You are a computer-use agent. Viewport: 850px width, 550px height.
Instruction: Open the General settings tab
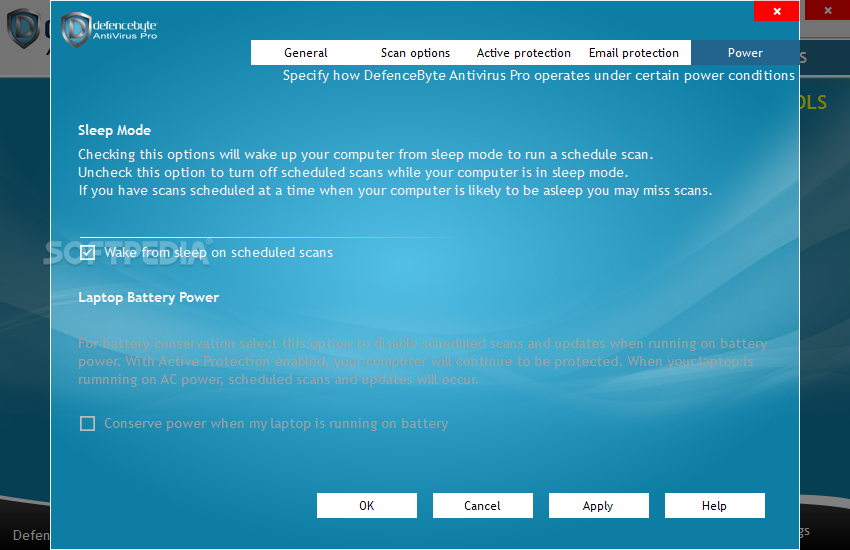[x=306, y=53]
